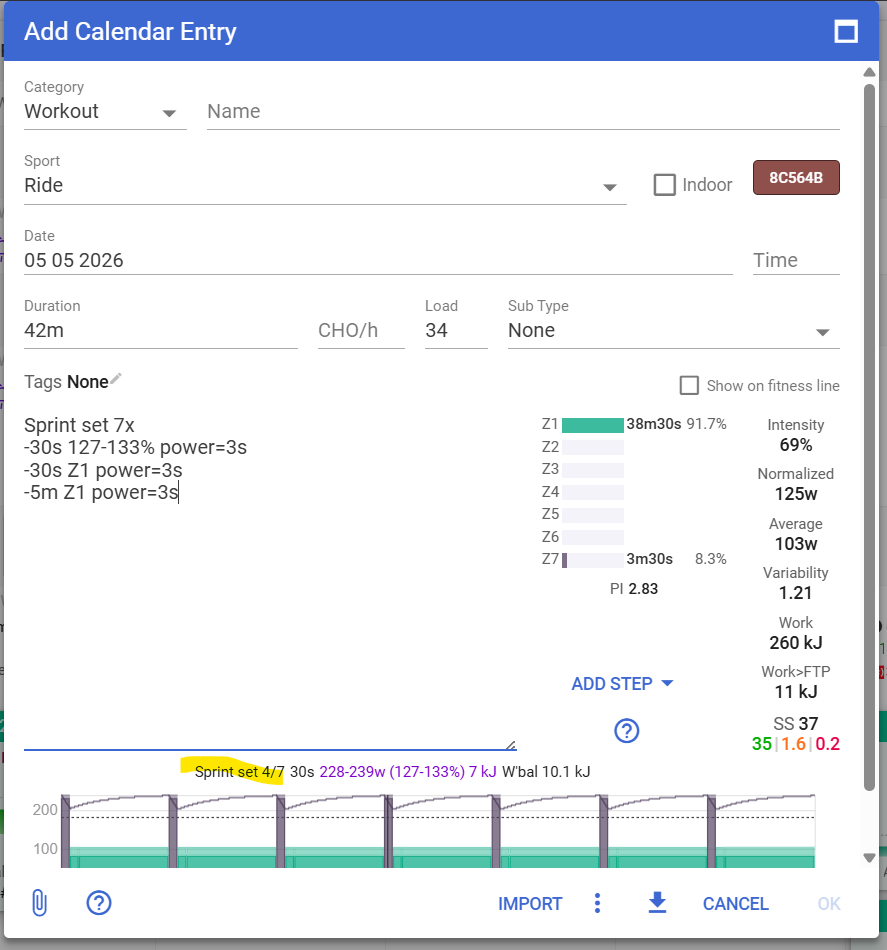Viewport: 887px width, 950px height.
Task: Click the Duration field showing 42m
Action: [x=161, y=331]
